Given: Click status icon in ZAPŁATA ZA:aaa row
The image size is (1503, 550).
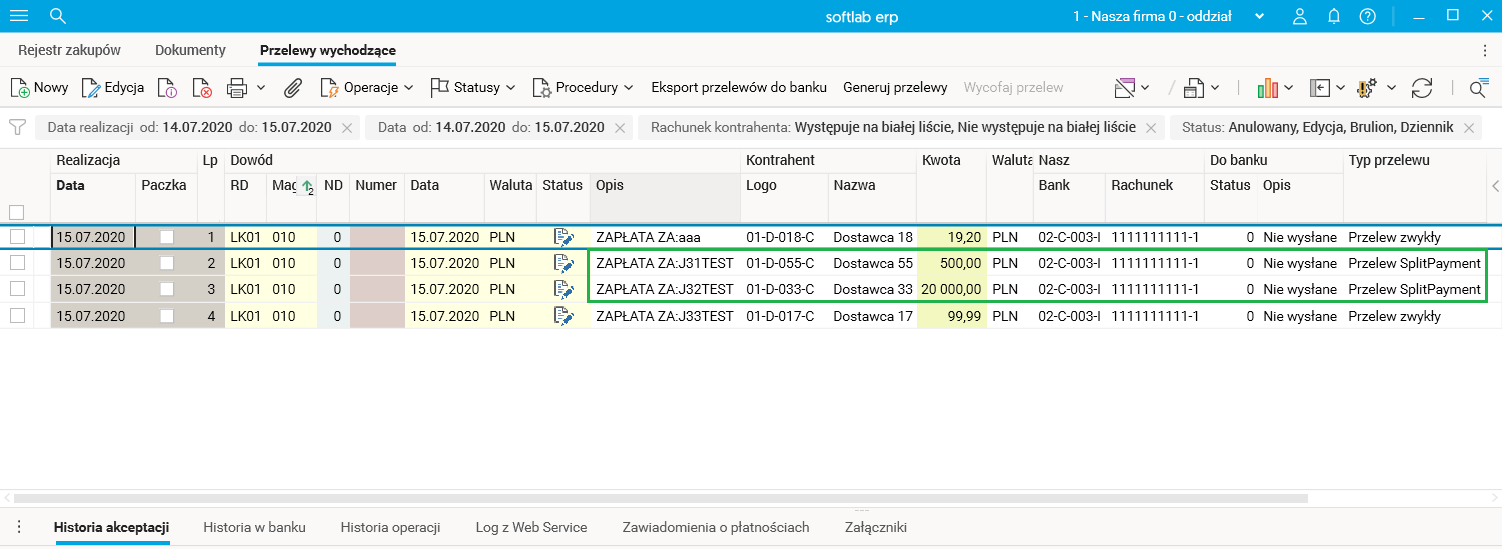Looking at the screenshot, I should pyautogui.click(x=564, y=238).
